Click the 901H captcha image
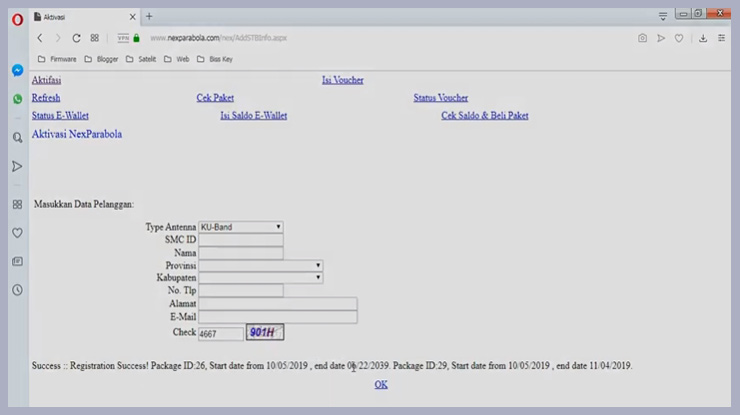 (265, 332)
